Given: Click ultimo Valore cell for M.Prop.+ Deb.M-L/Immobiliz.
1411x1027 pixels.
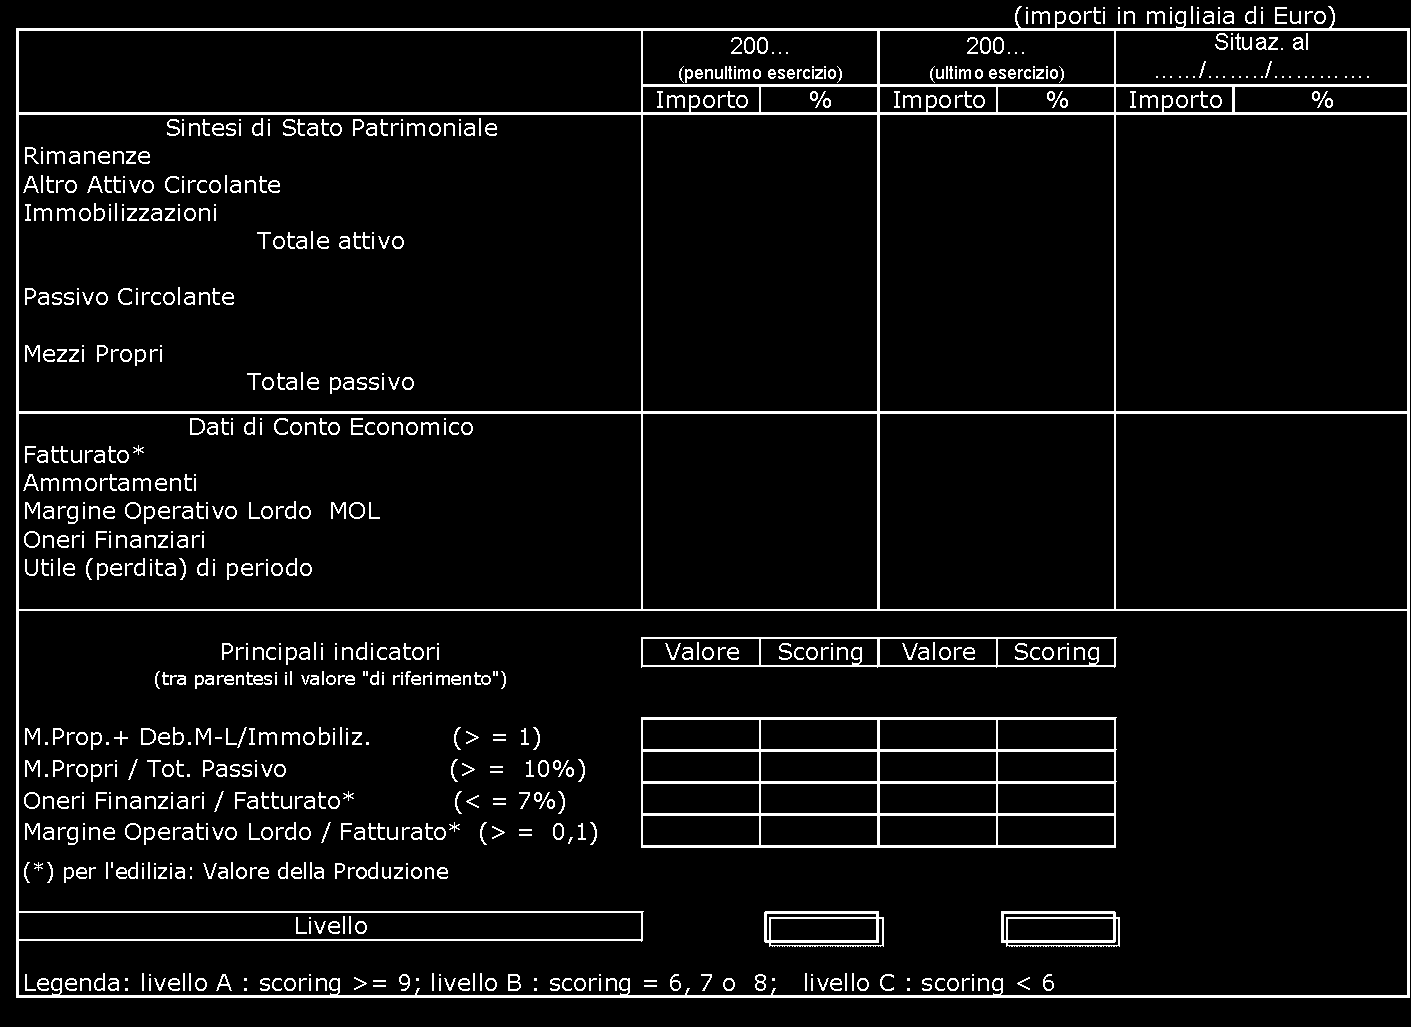Looking at the screenshot, I should (938, 735).
